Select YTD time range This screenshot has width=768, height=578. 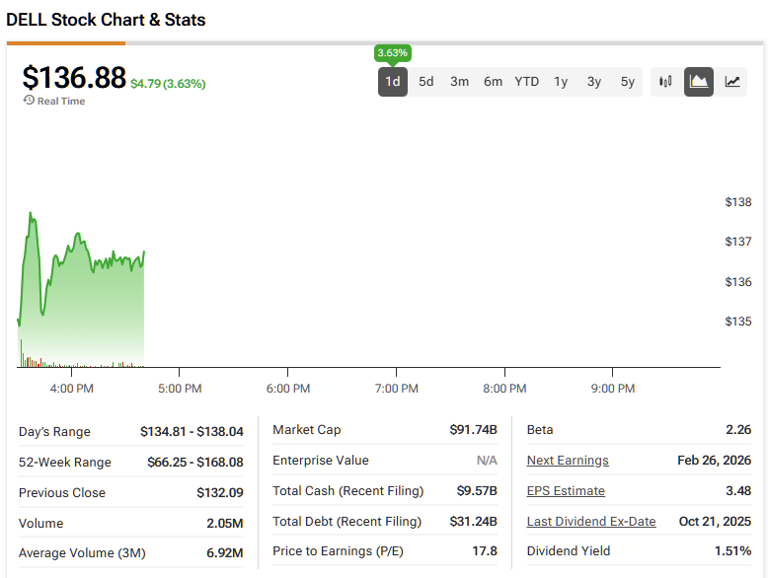tap(527, 82)
